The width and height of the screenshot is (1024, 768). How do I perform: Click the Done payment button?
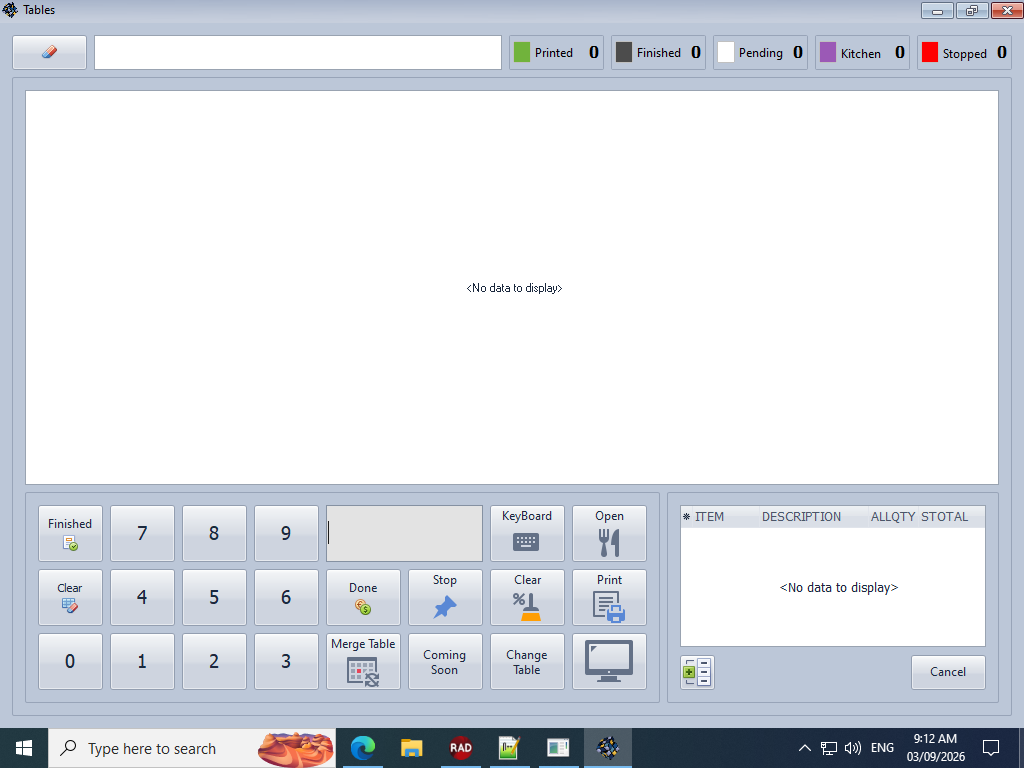(x=363, y=597)
